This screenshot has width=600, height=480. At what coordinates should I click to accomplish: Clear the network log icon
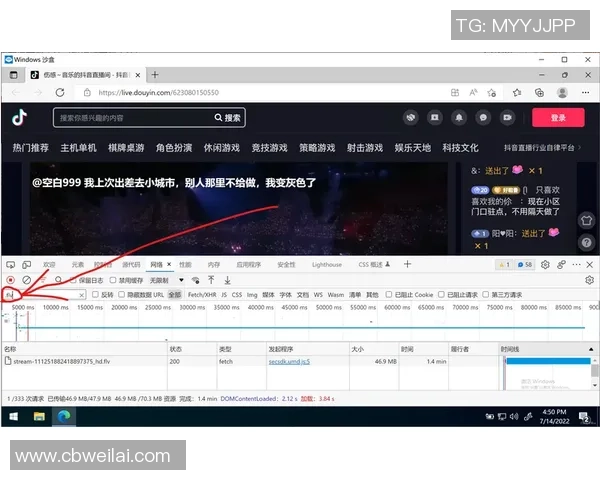[26, 280]
